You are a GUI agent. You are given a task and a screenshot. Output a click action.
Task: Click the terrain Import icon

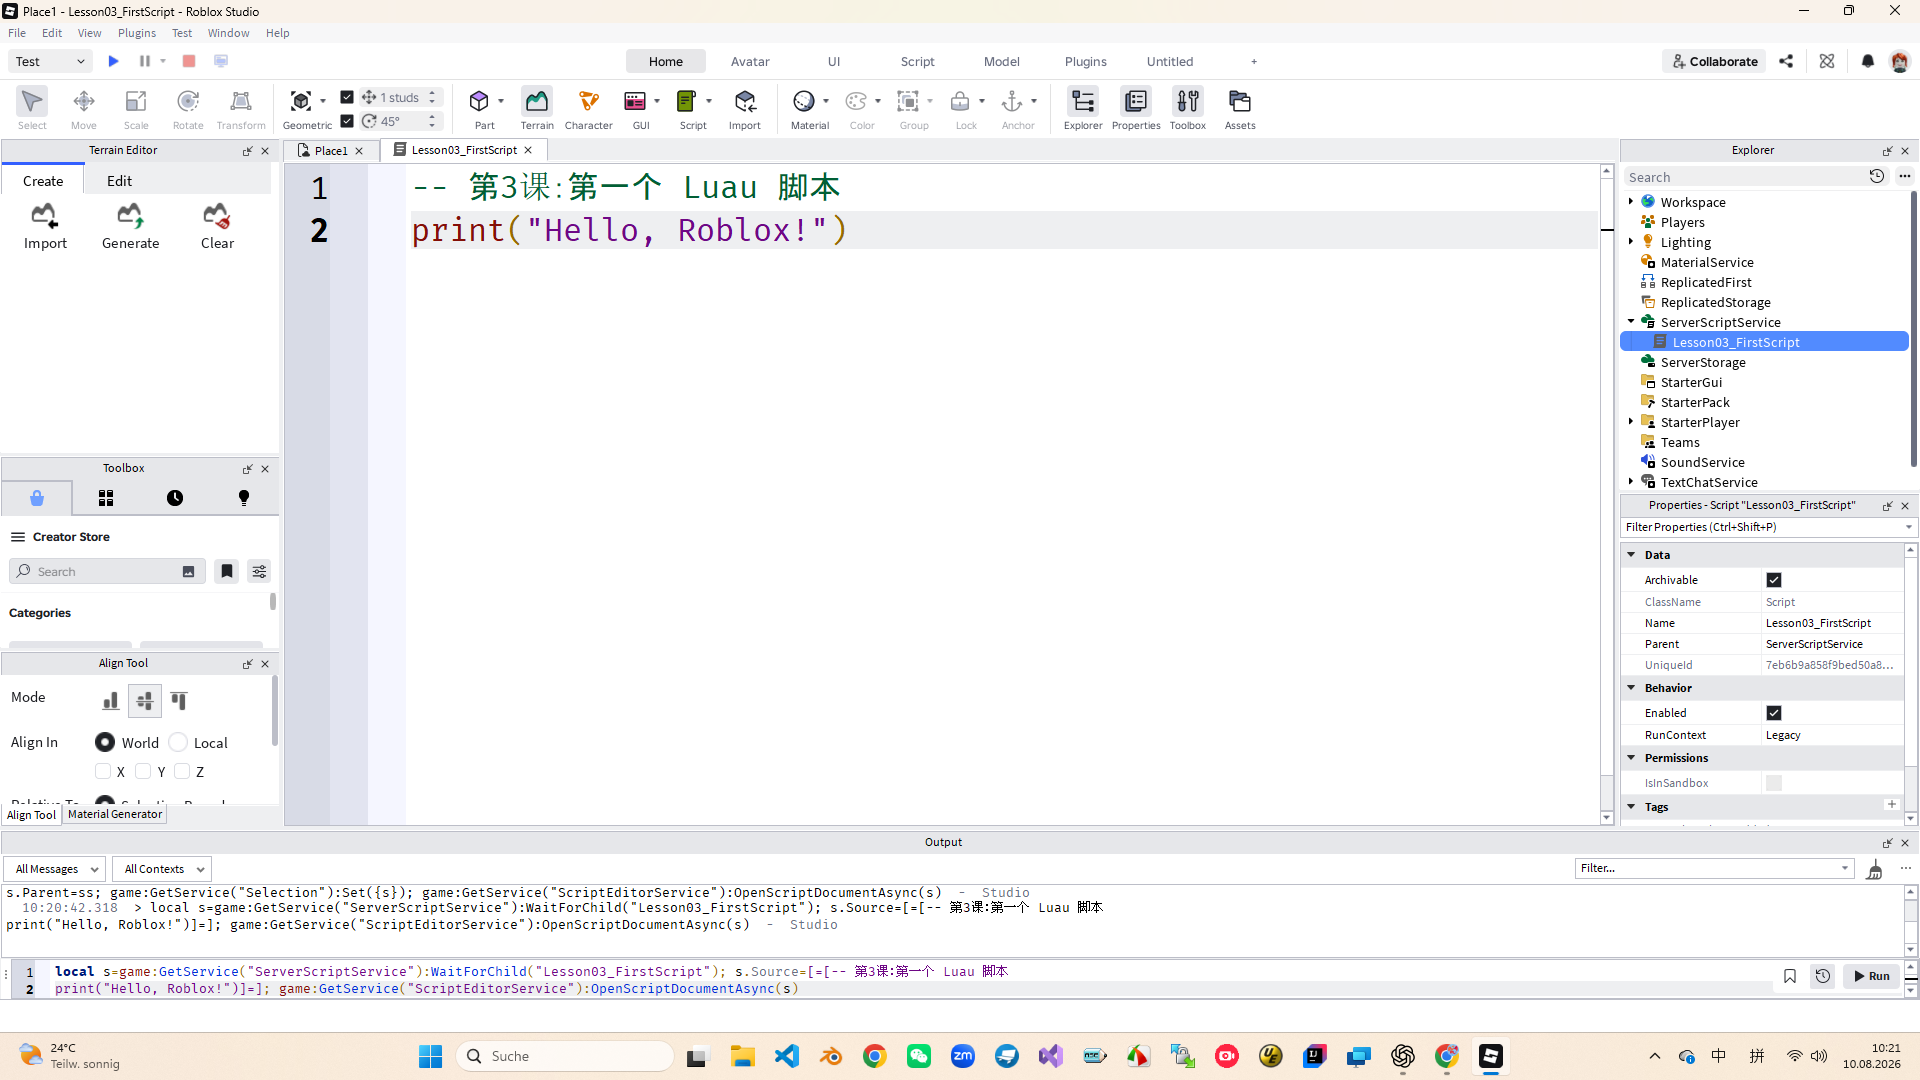[45, 226]
